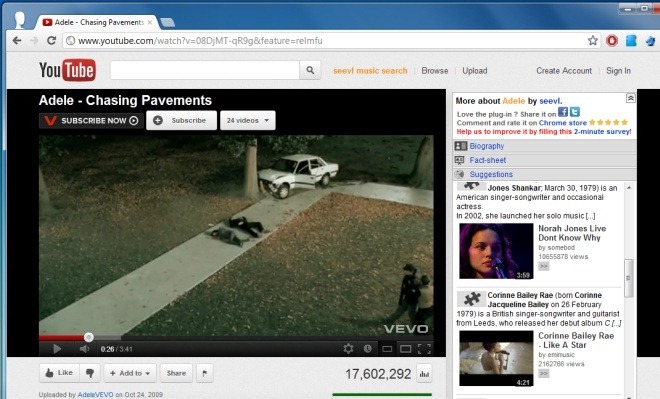Viewport: 660px width, 399px height.
Task: Click the seevl music search link
Action: point(370,71)
